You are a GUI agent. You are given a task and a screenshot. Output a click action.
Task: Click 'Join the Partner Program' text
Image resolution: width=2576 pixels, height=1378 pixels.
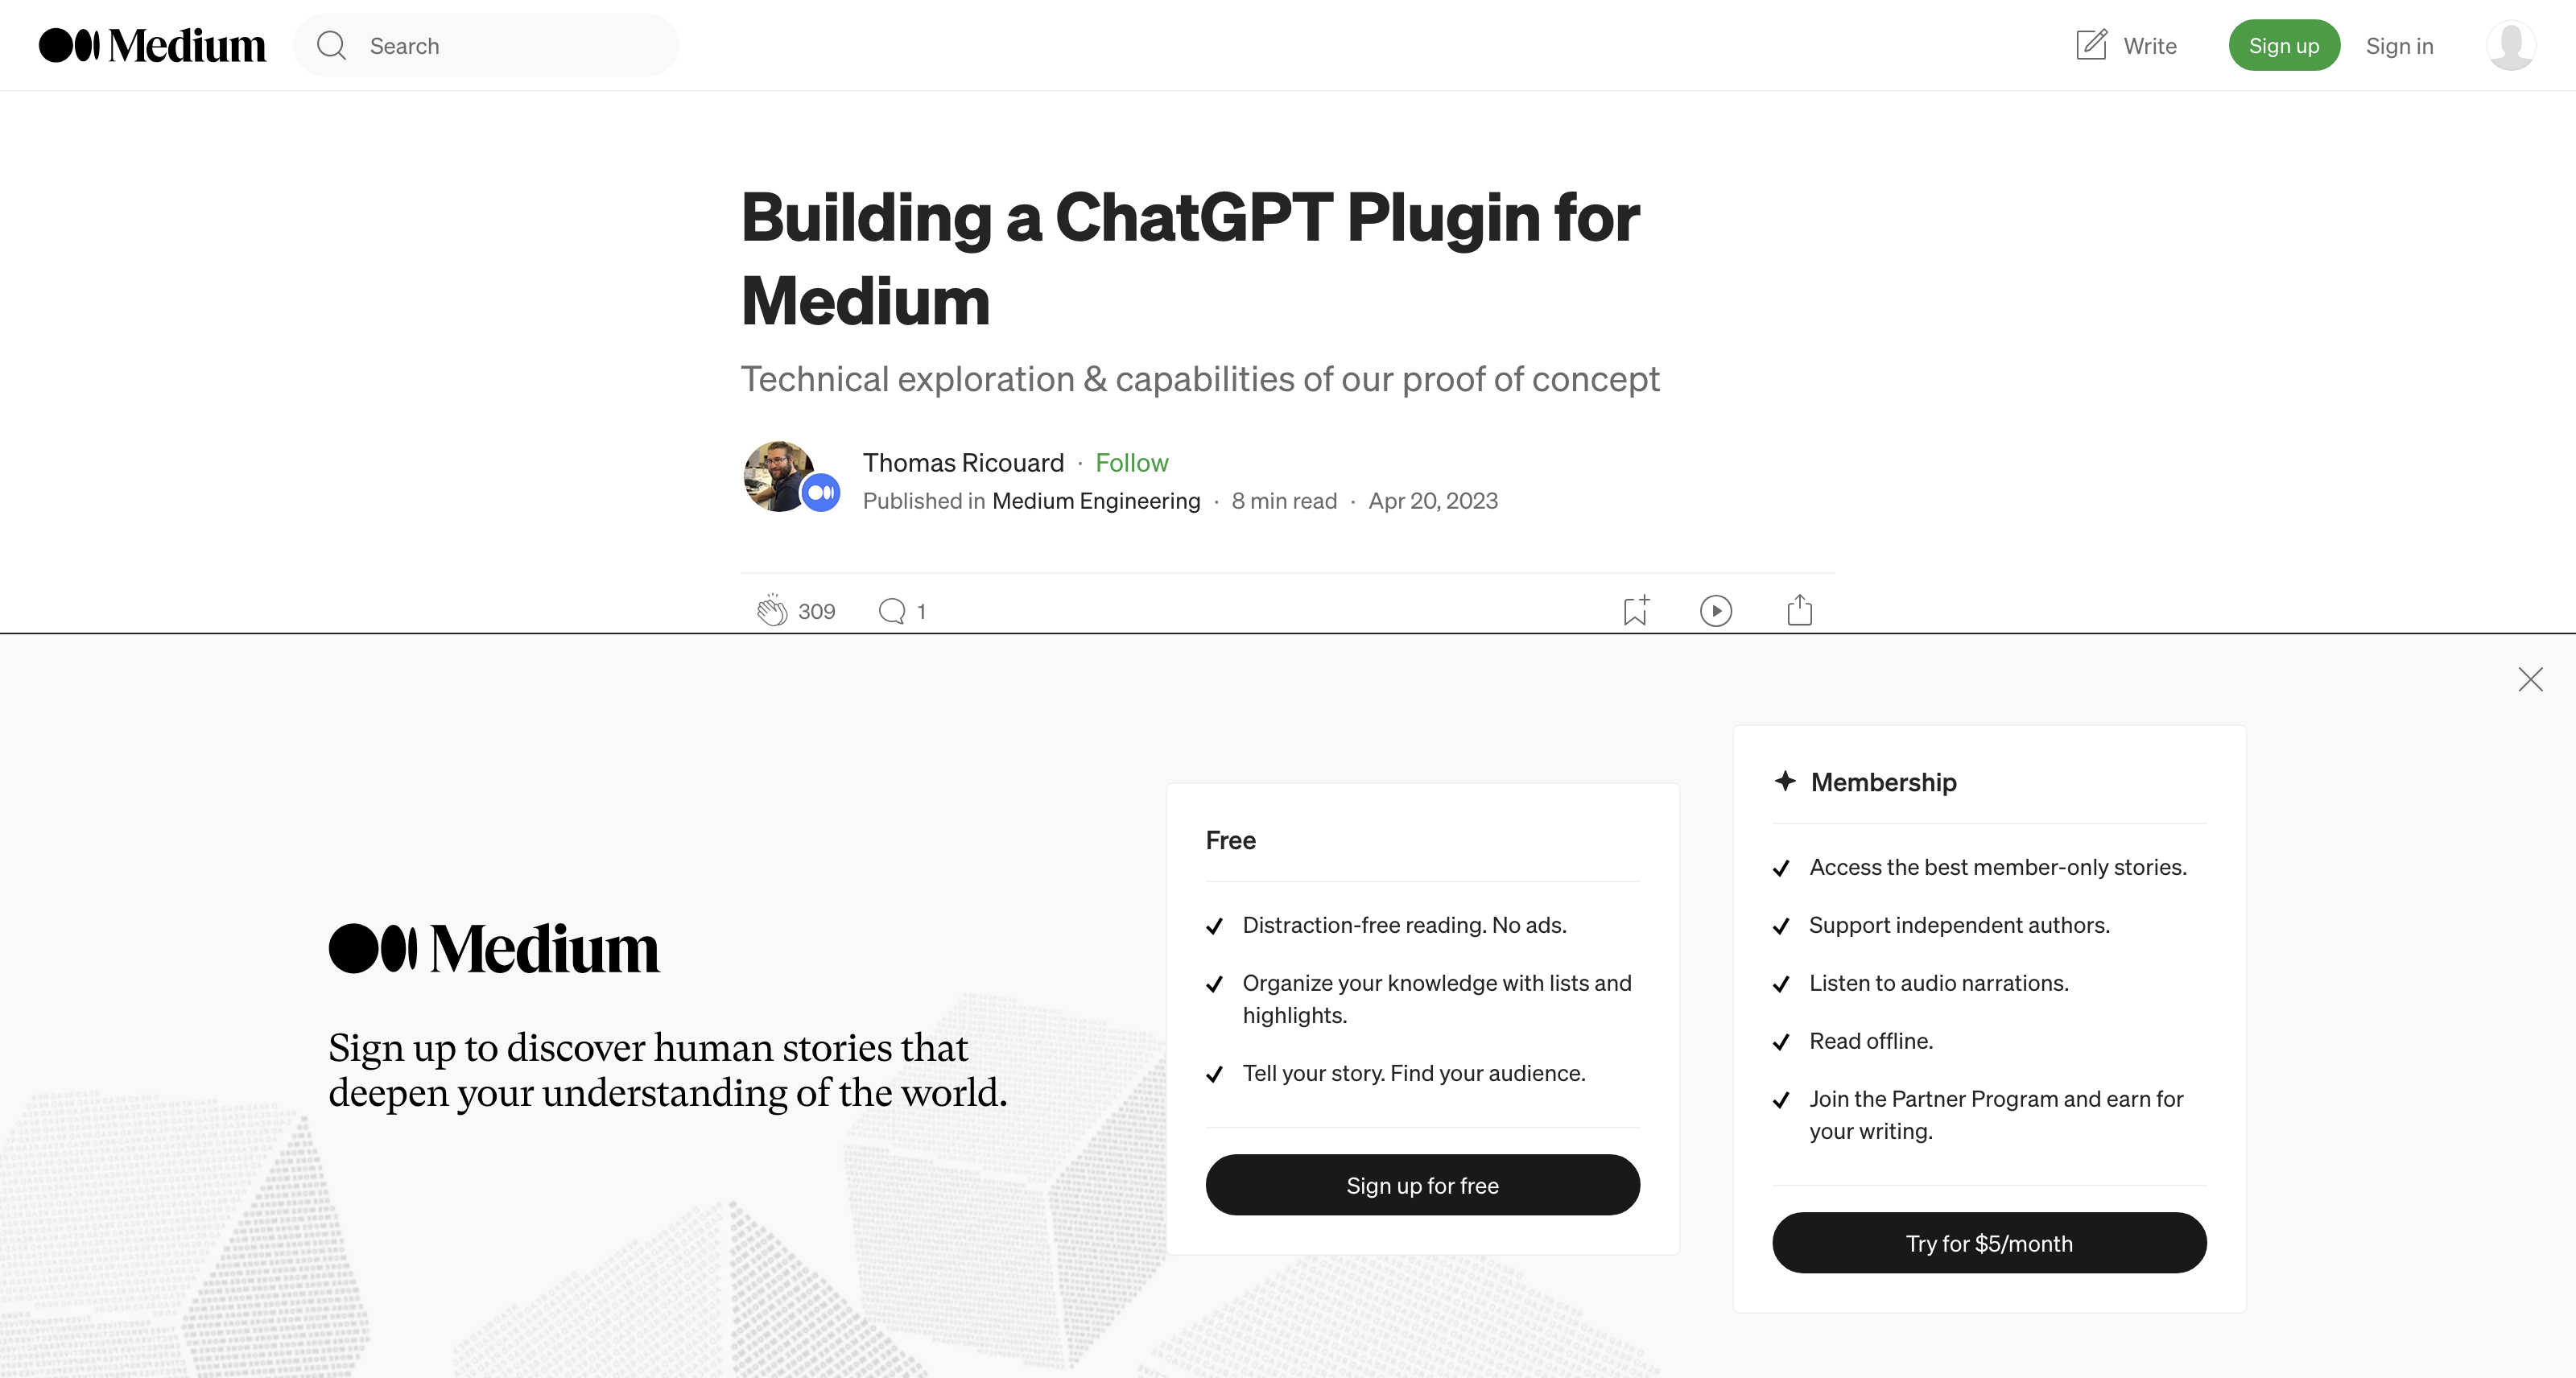pos(1996,1115)
